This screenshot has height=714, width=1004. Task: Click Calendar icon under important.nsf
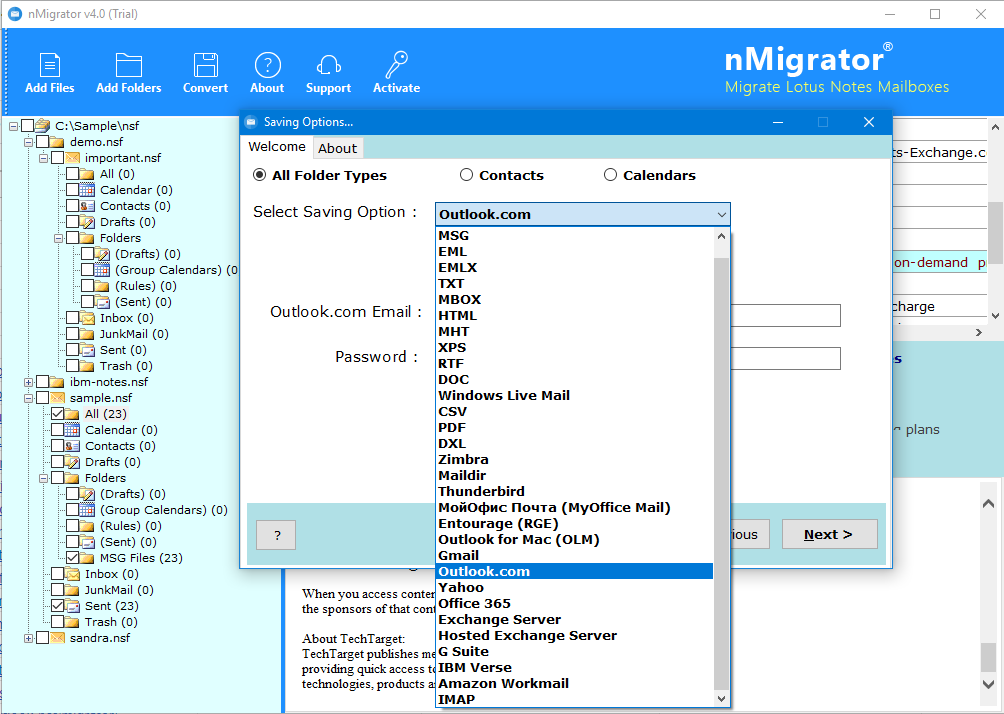pyautogui.click(x=87, y=190)
